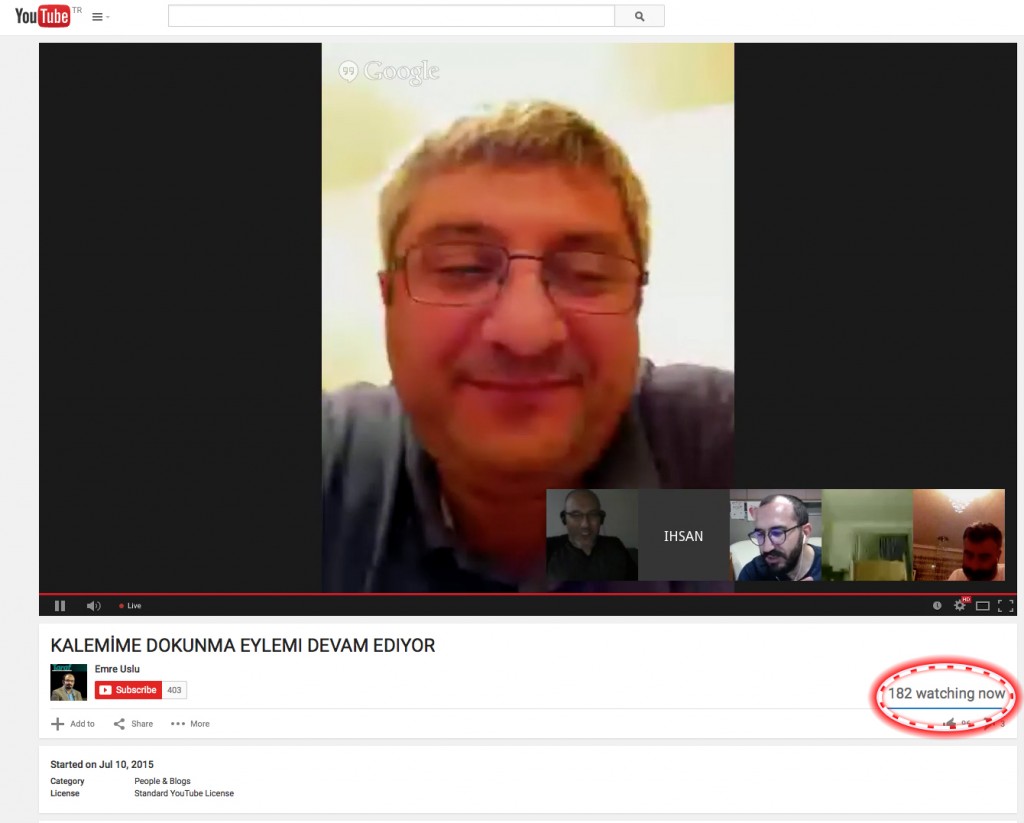Switch to theater mode view
The image size is (1024, 823).
(x=983, y=606)
